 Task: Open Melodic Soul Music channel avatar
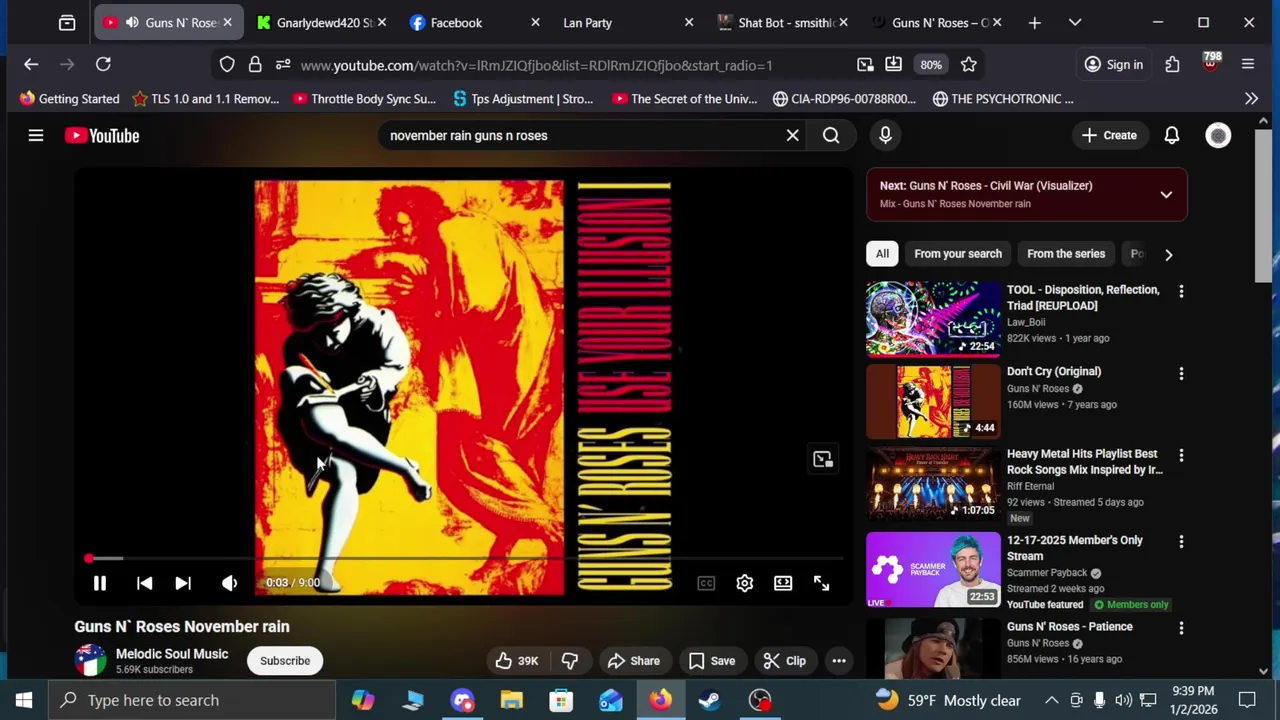coord(90,661)
